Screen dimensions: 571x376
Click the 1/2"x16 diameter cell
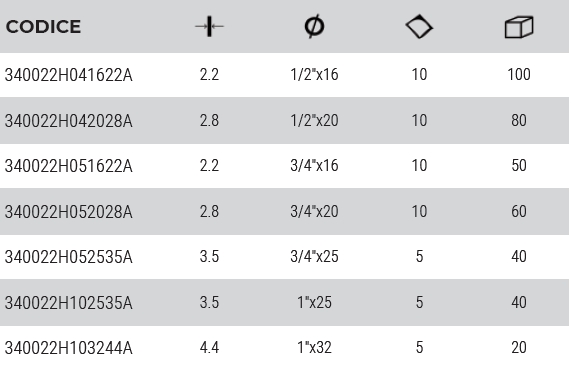(x=314, y=75)
